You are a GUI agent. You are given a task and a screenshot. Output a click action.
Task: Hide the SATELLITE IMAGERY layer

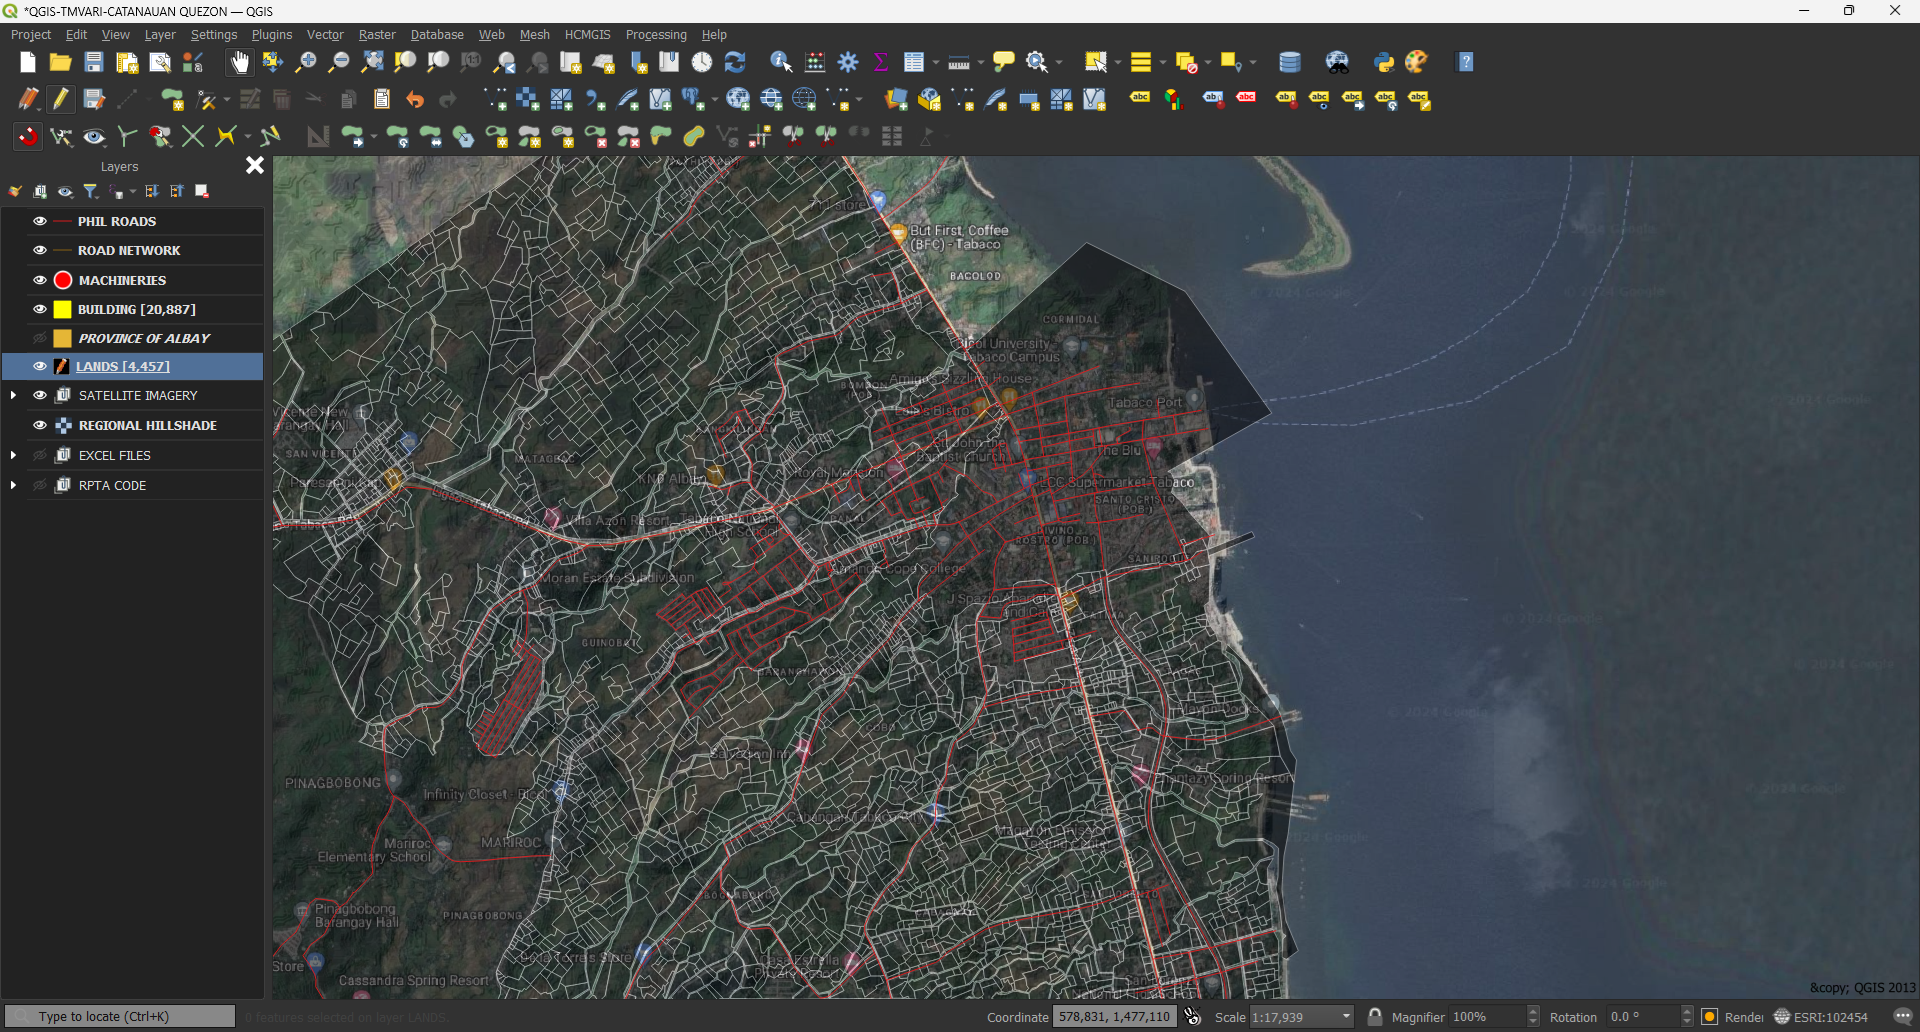point(39,395)
